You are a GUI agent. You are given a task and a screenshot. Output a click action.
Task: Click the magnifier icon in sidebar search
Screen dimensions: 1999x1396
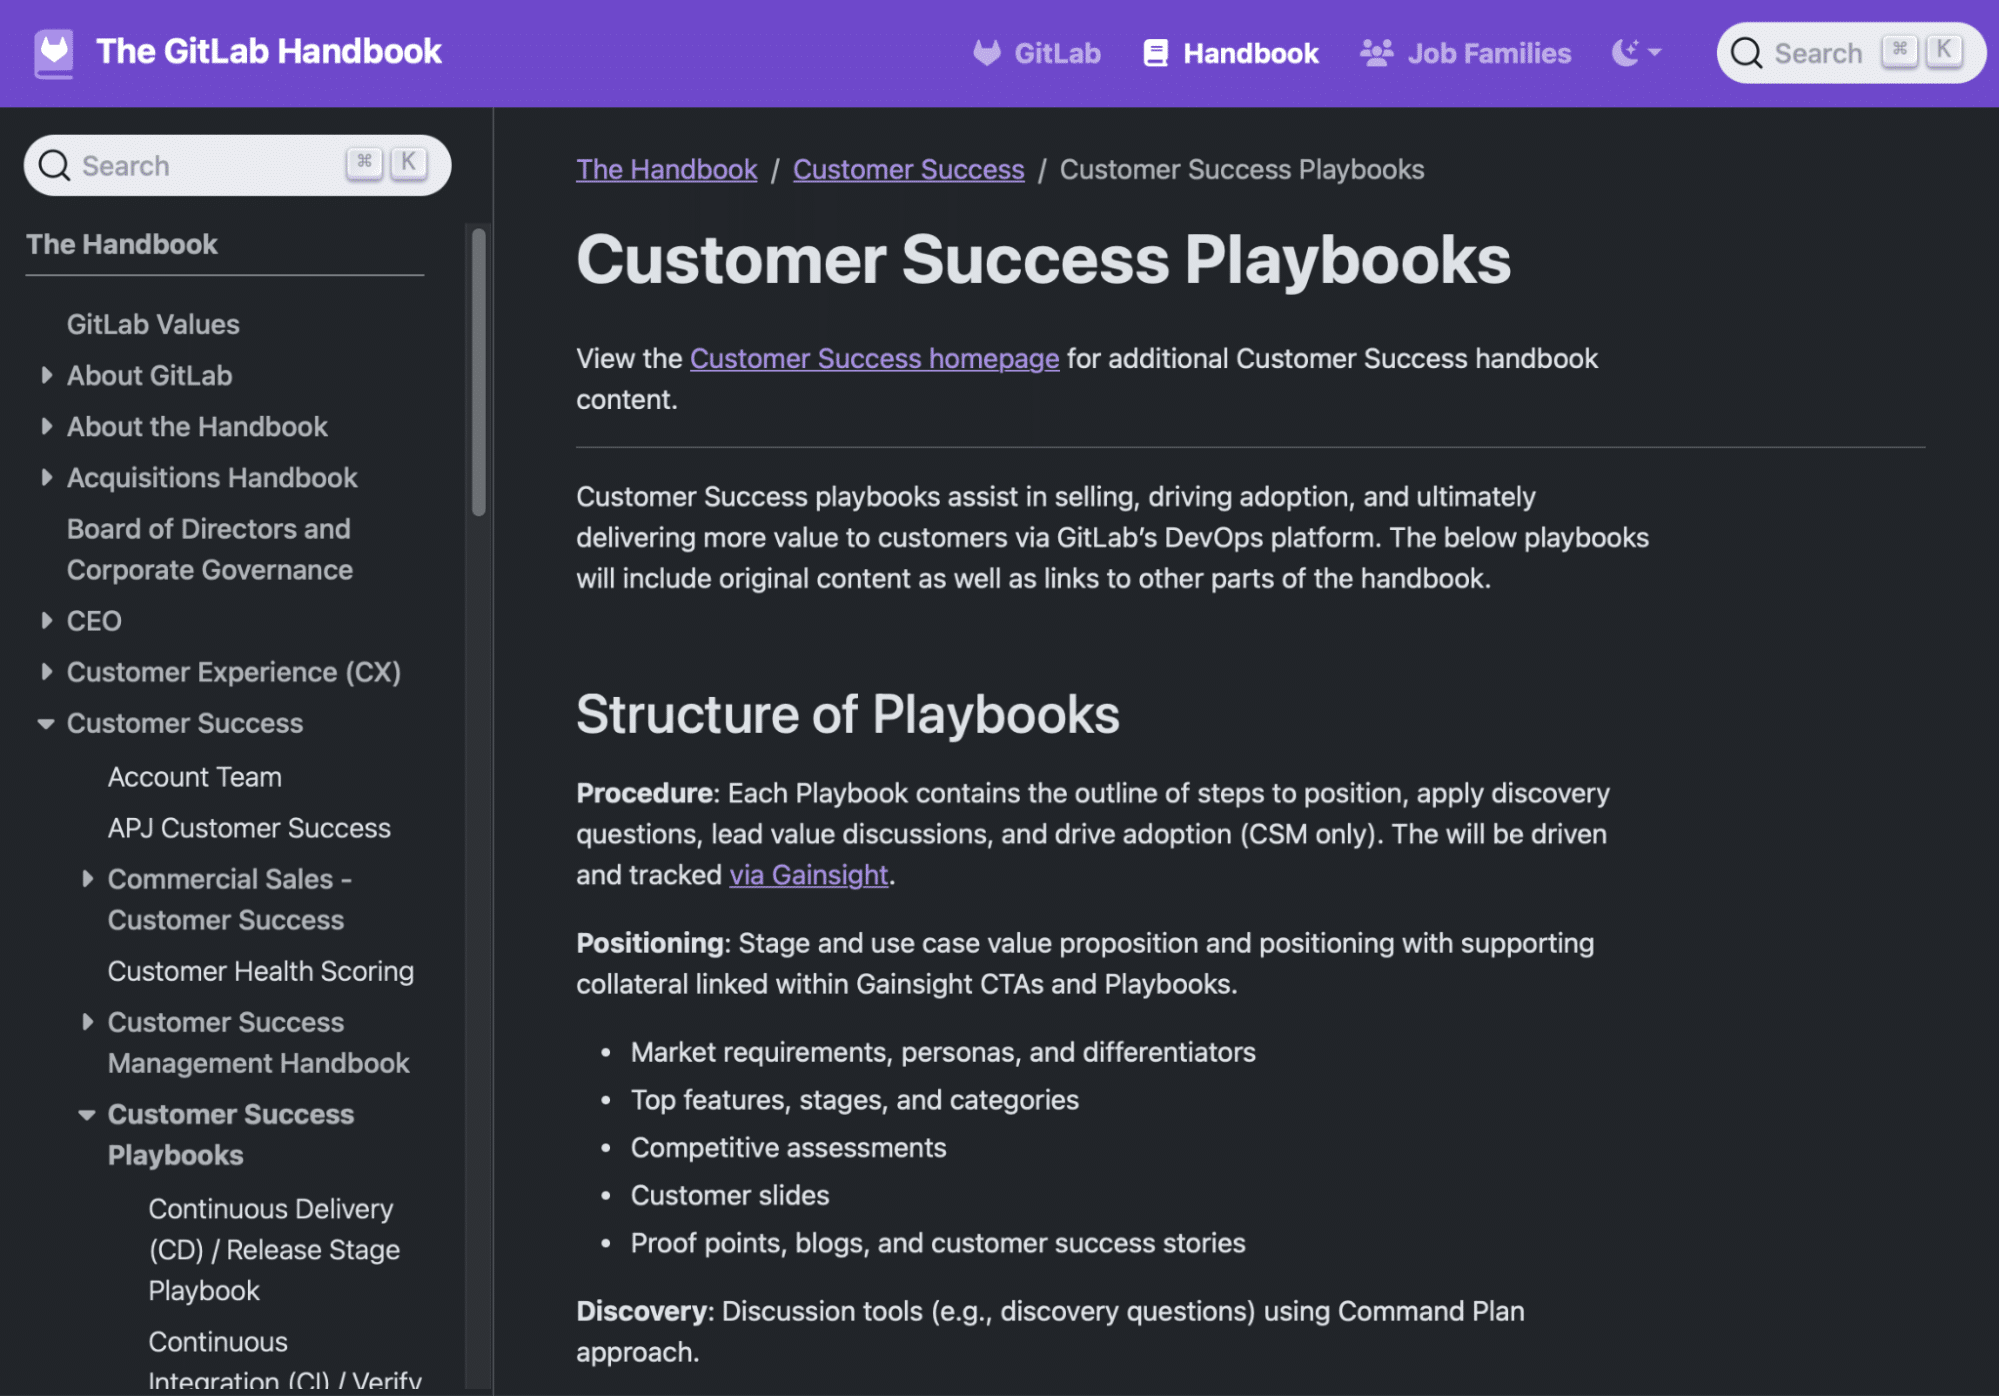pos(54,164)
